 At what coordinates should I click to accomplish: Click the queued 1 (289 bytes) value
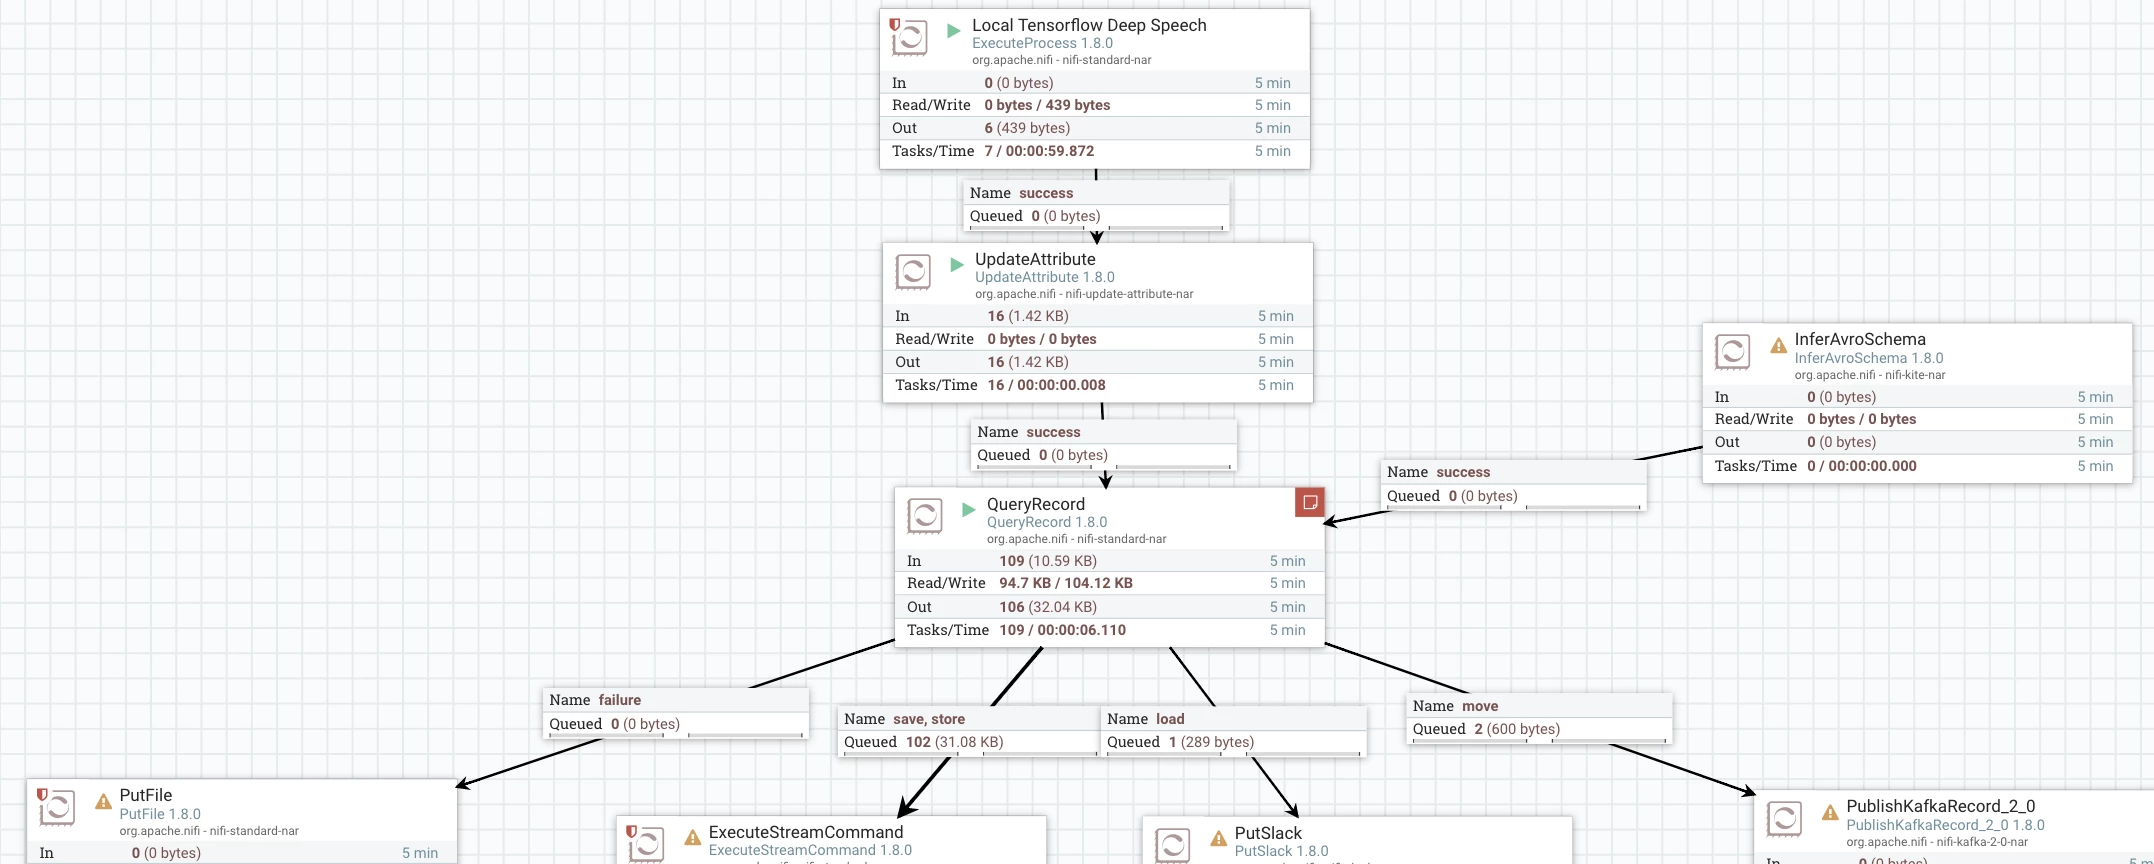pyautogui.click(x=1211, y=742)
